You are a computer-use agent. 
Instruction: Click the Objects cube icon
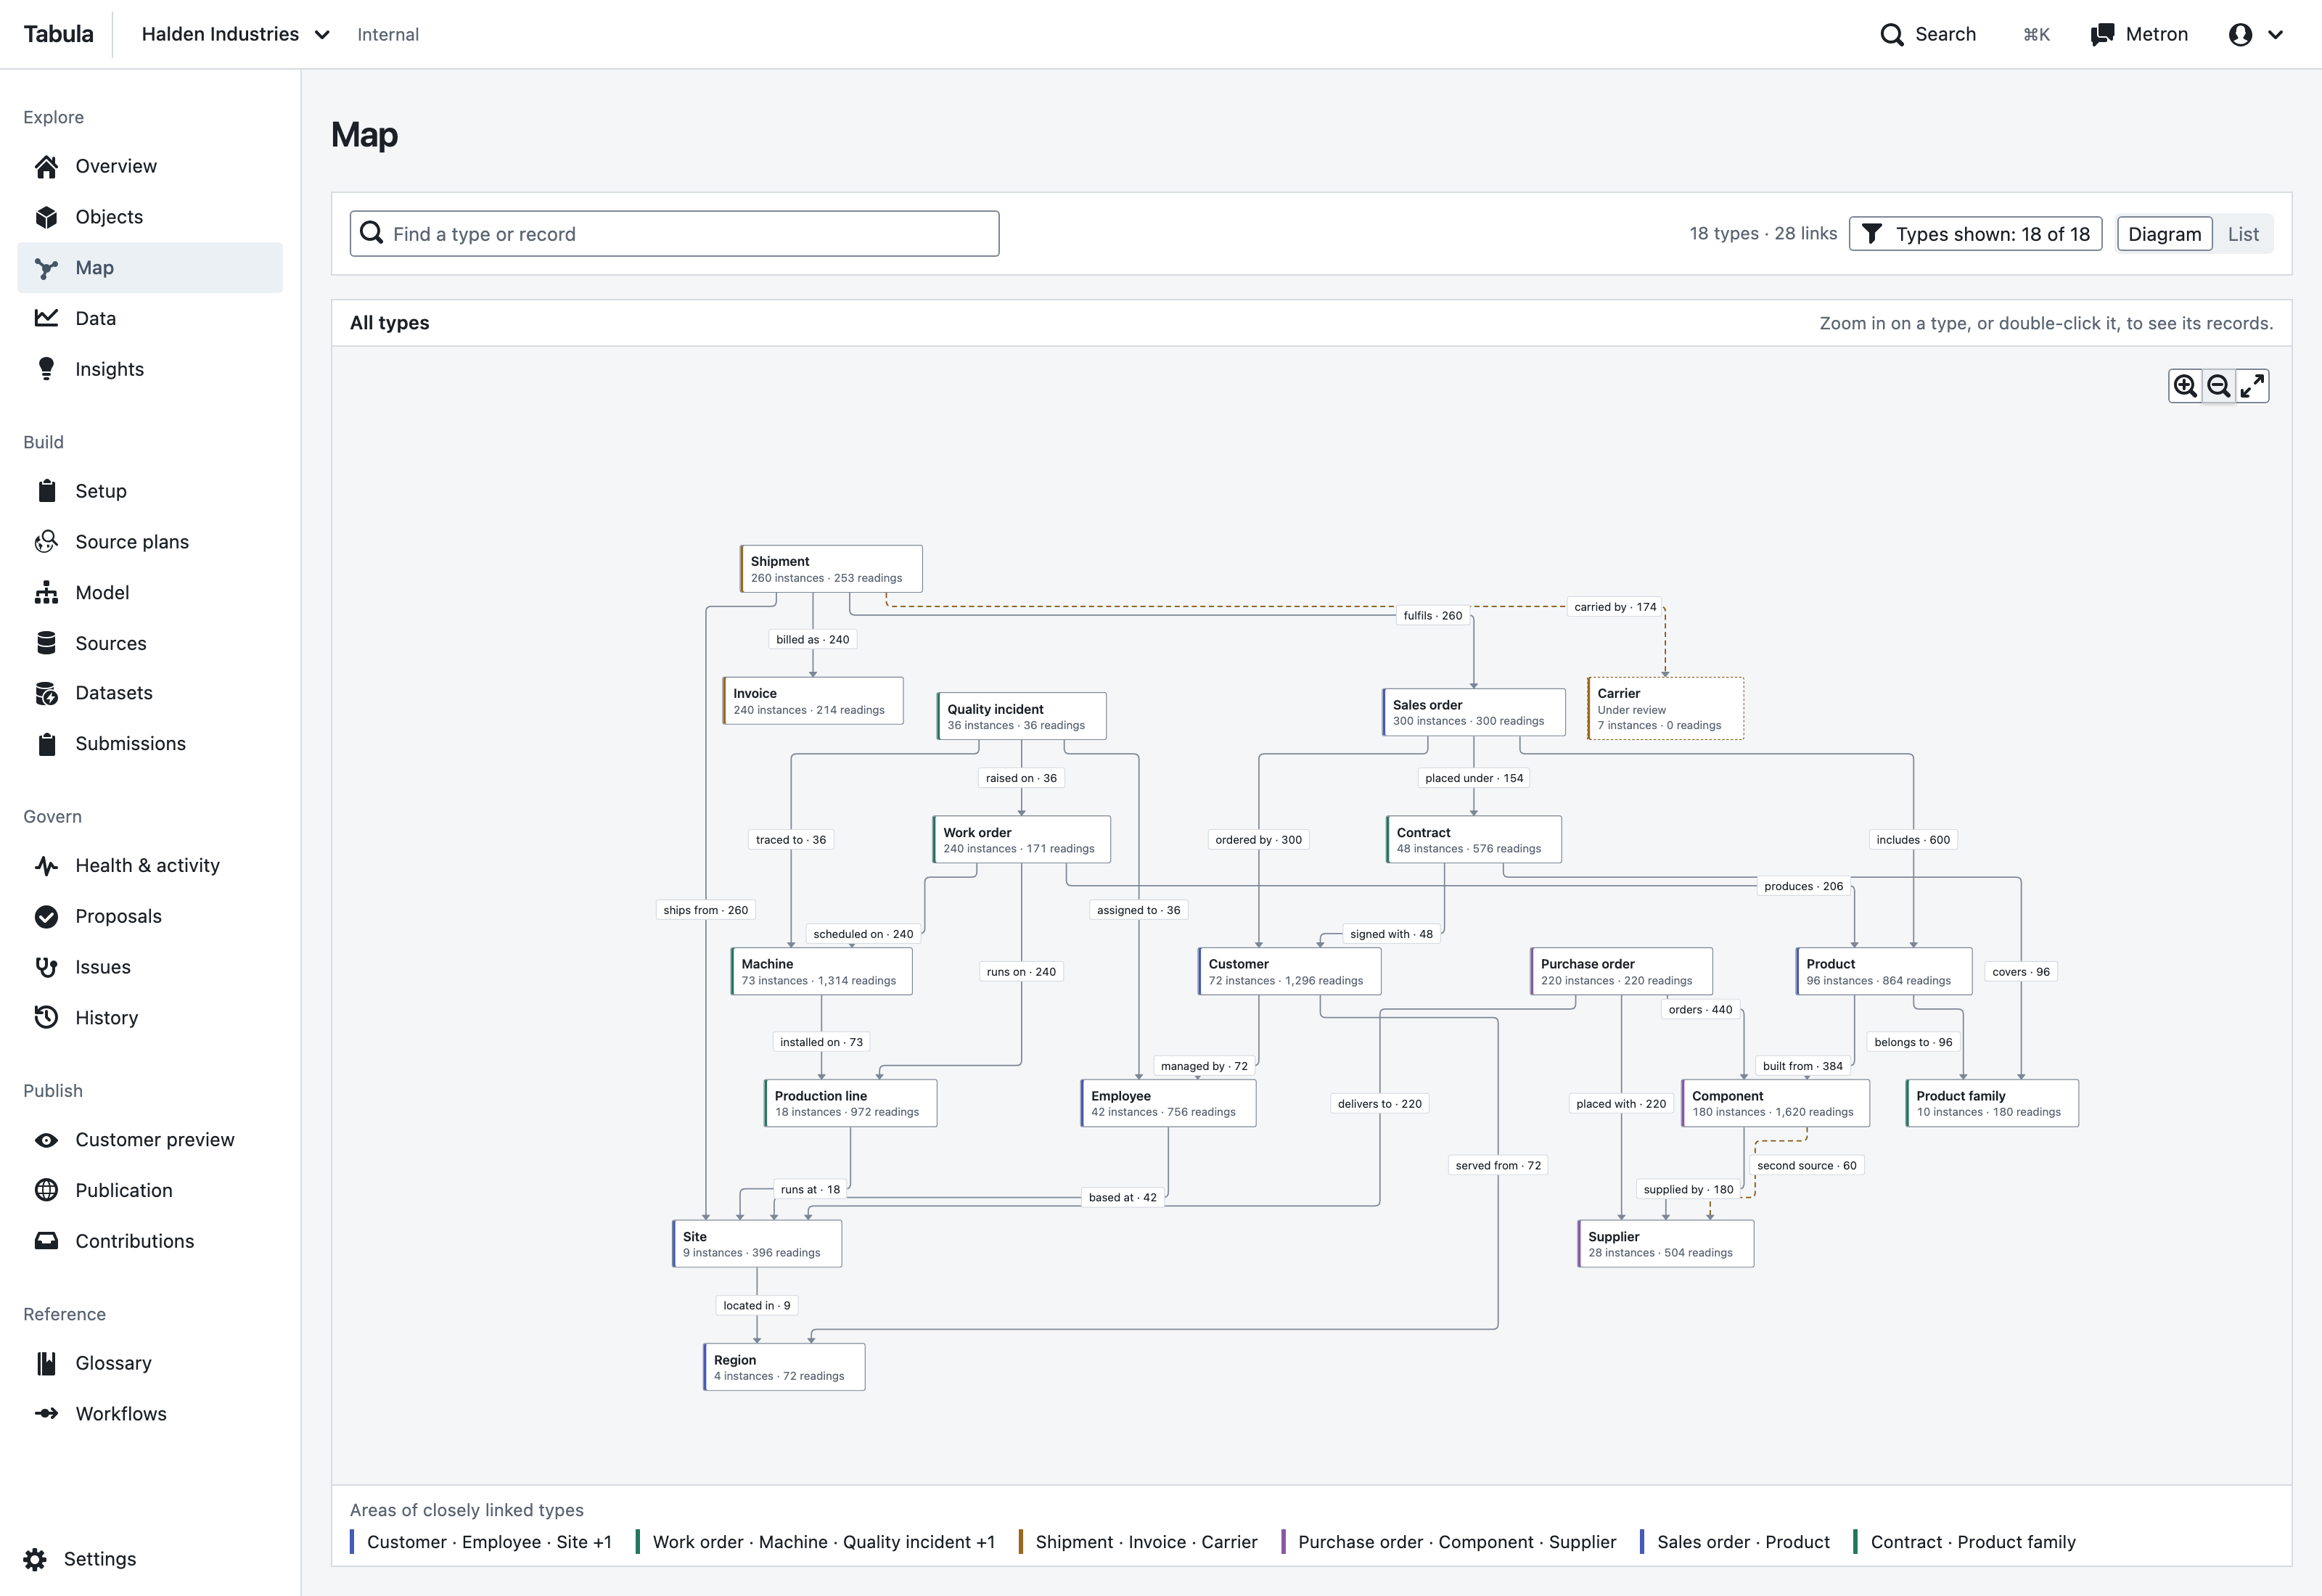point(46,217)
